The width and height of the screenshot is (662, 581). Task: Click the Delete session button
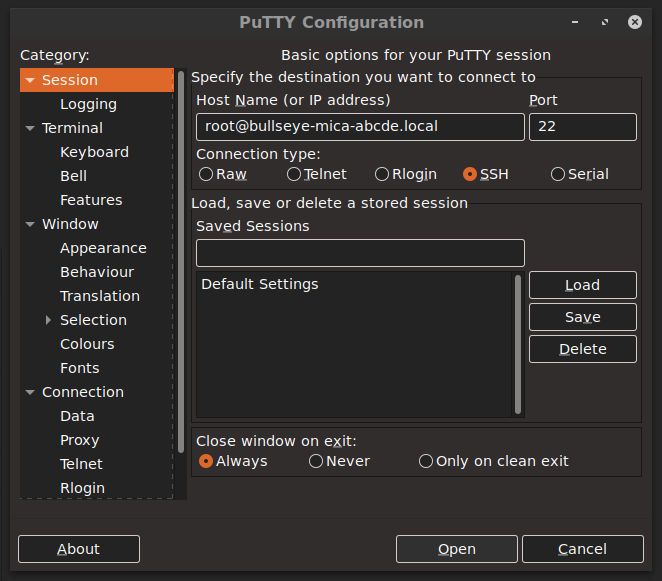click(583, 349)
